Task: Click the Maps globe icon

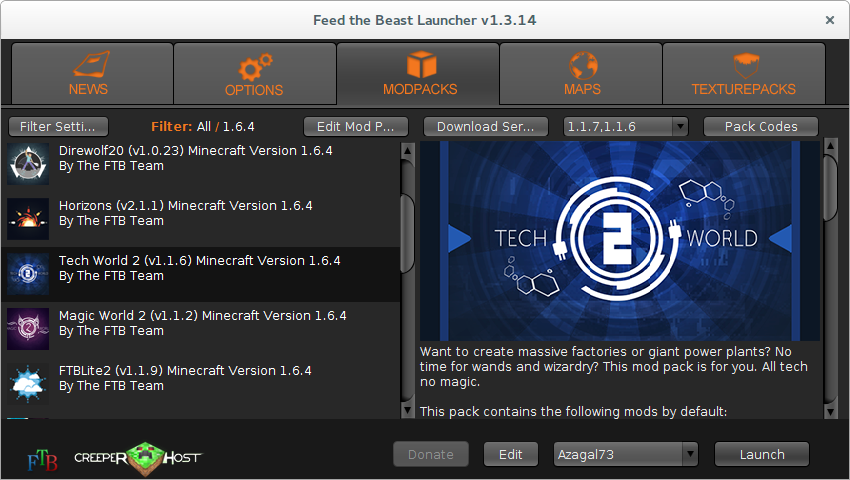Action: (583, 65)
